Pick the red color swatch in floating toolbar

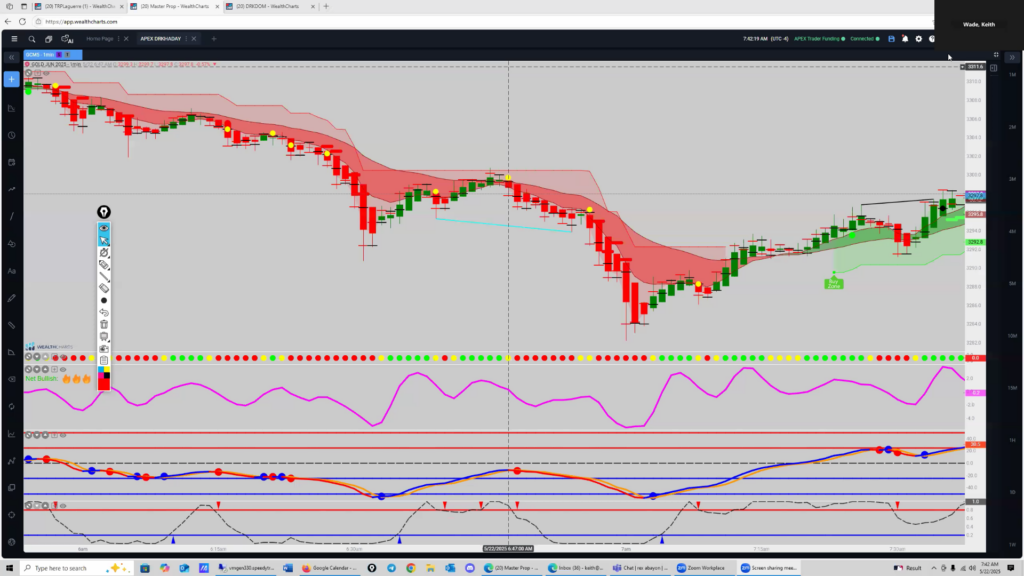coord(104,385)
